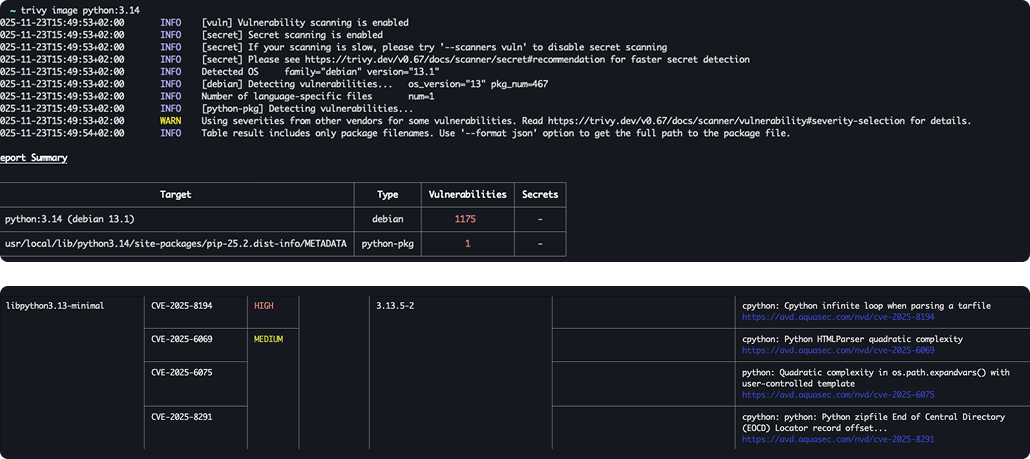Click the Target column header
The width and height of the screenshot is (1030, 459).
(176, 194)
